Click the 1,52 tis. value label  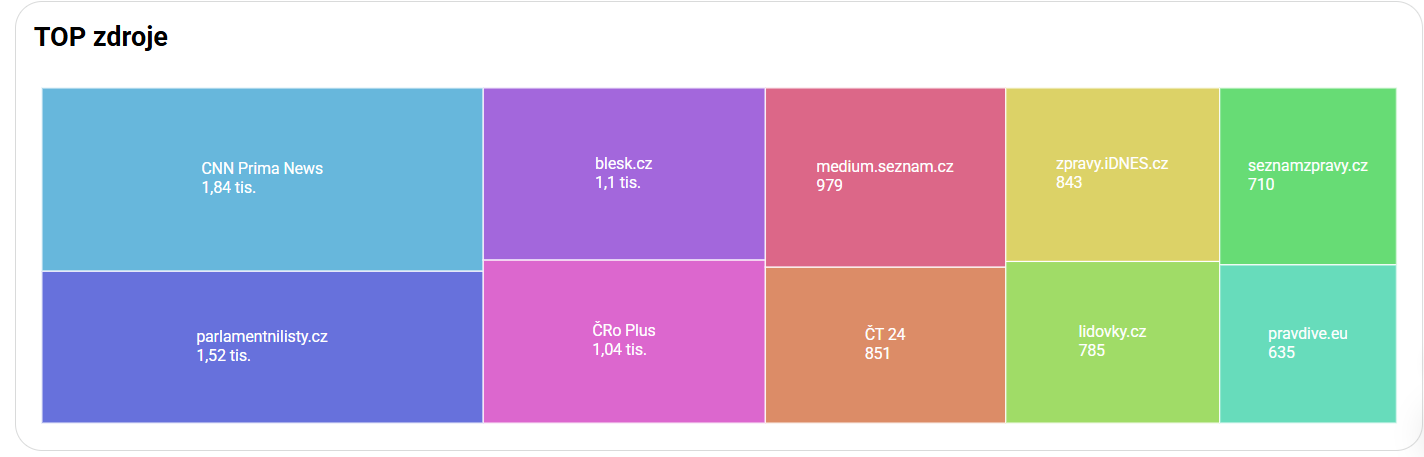tap(224, 355)
